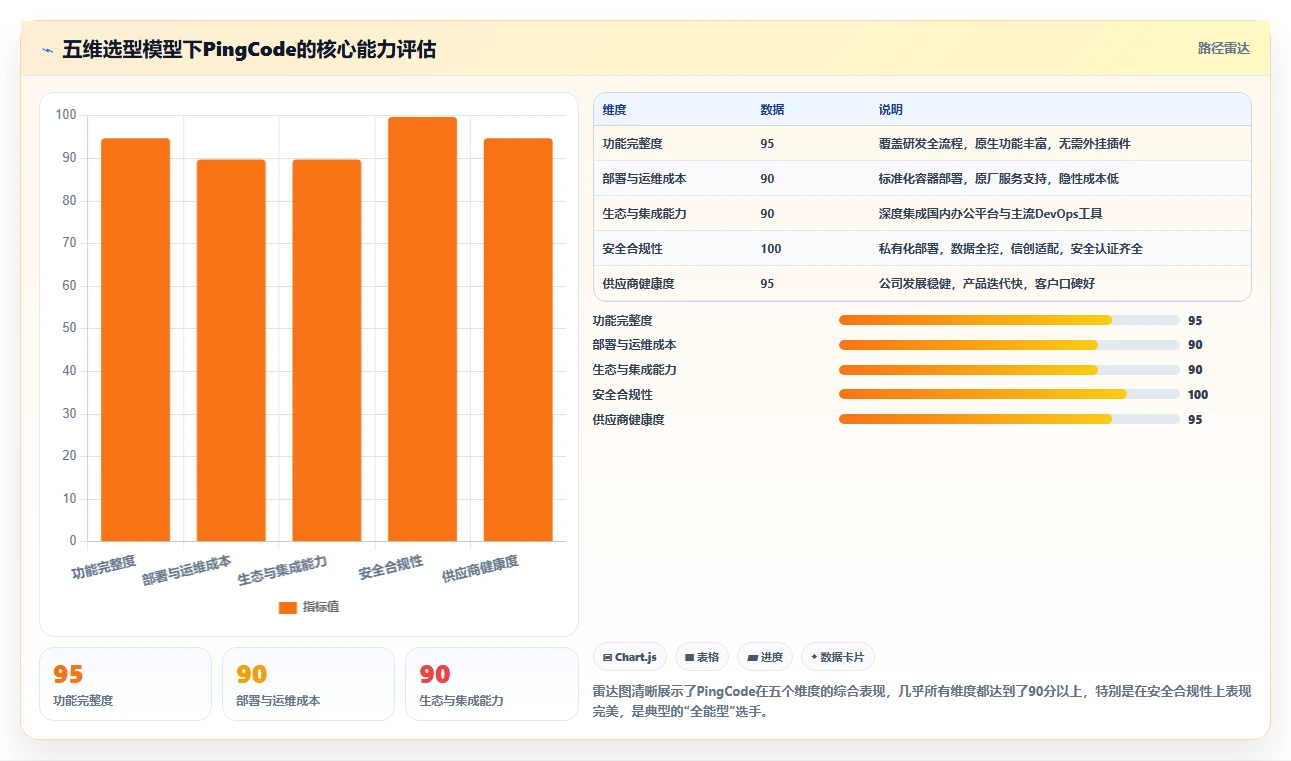
Task: Click the 部署与运维成本 bar in chart
Action: coord(231,351)
